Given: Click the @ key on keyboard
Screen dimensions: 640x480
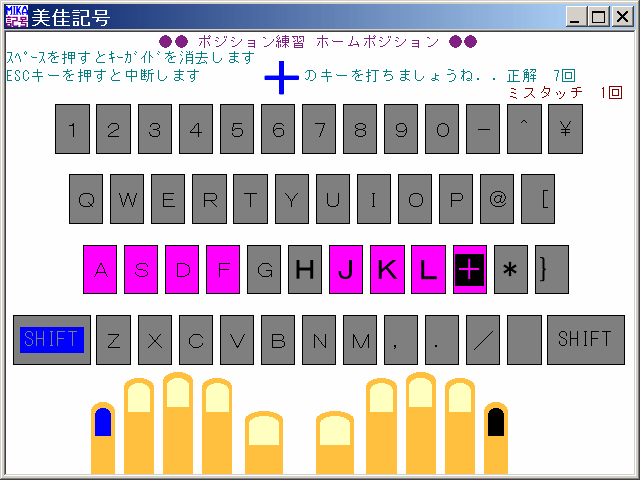Looking at the screenshot, I should (x=497, y=199).
